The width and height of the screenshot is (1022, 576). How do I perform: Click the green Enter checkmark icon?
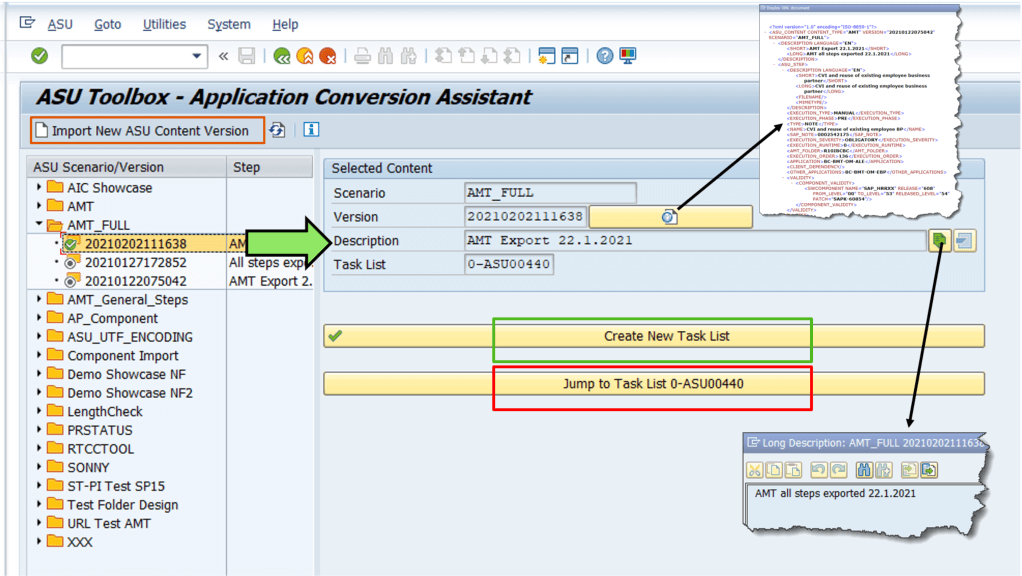[x=40, y=56]
